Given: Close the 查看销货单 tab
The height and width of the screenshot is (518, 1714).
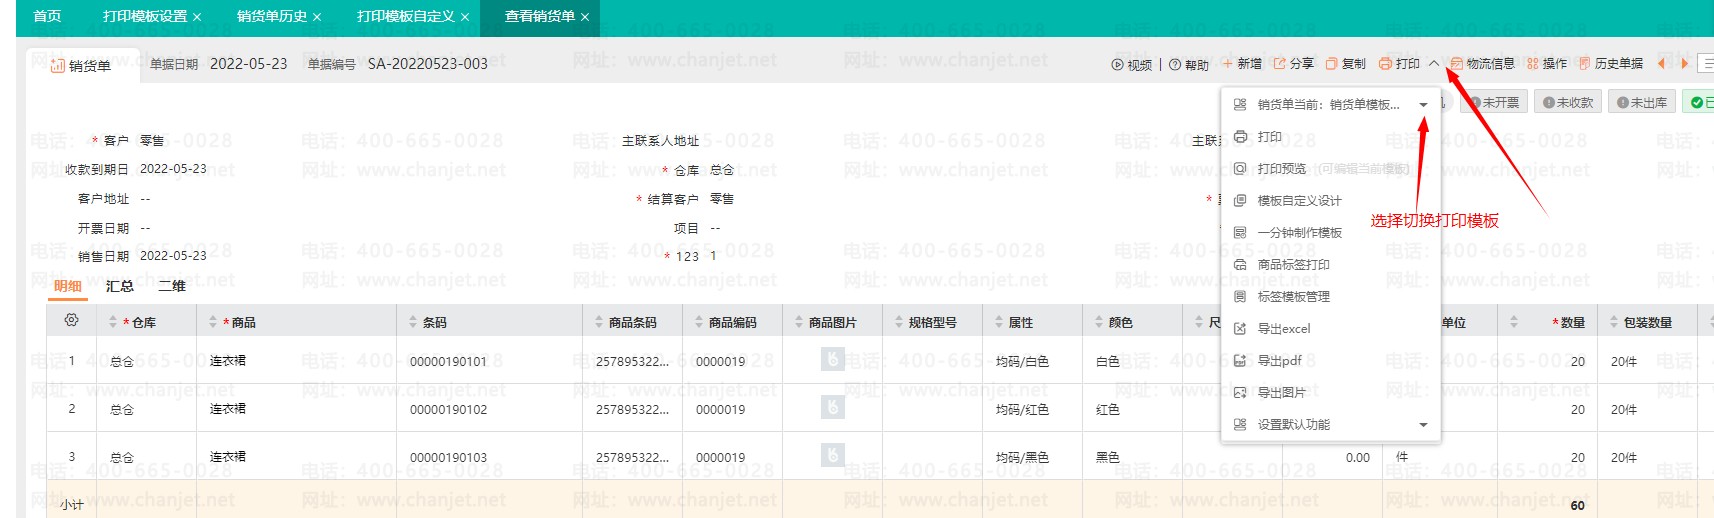Looking at the screenshot, I should [585, 17].
